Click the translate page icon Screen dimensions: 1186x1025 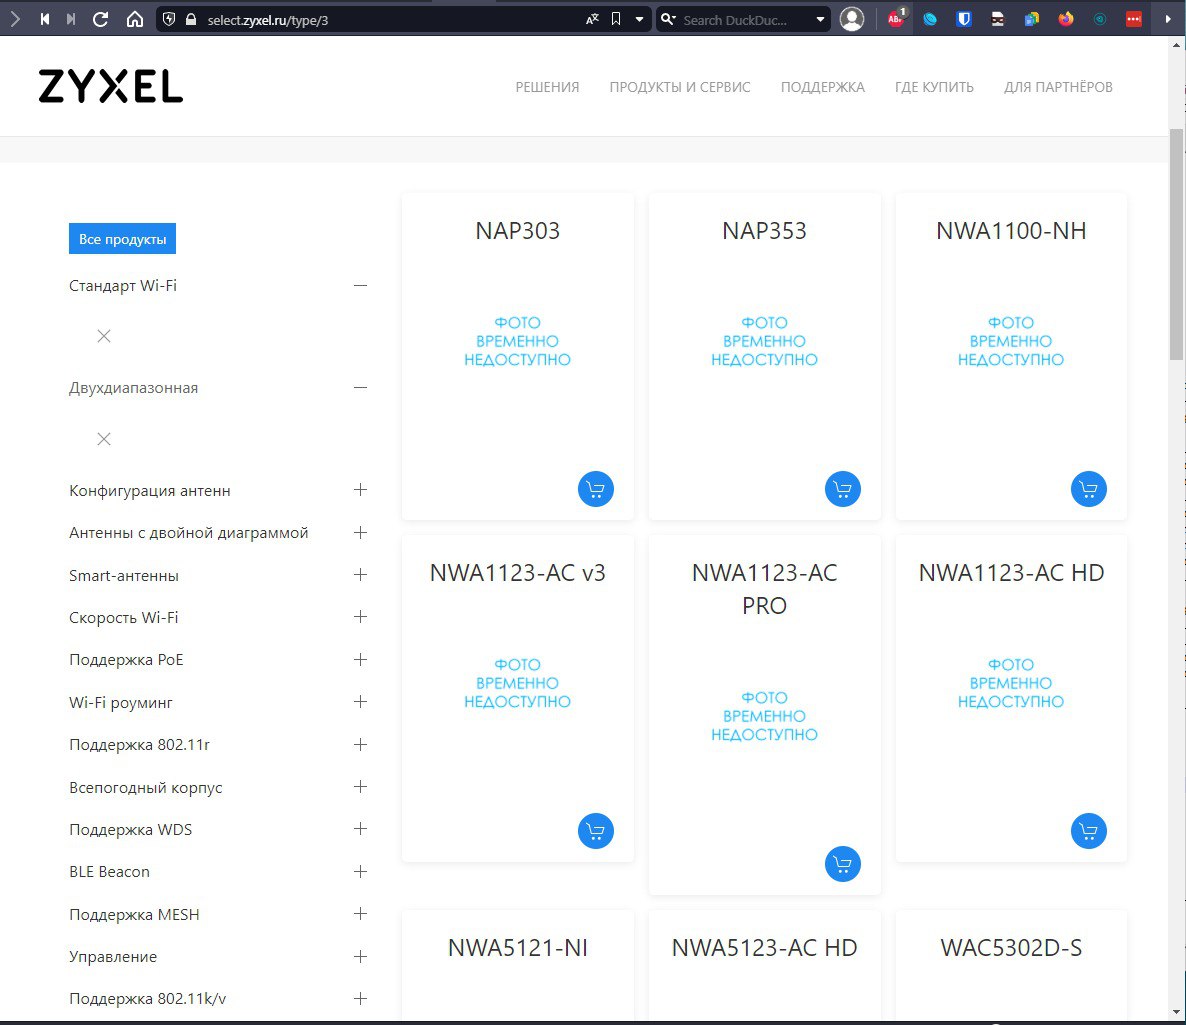[592, 20]
